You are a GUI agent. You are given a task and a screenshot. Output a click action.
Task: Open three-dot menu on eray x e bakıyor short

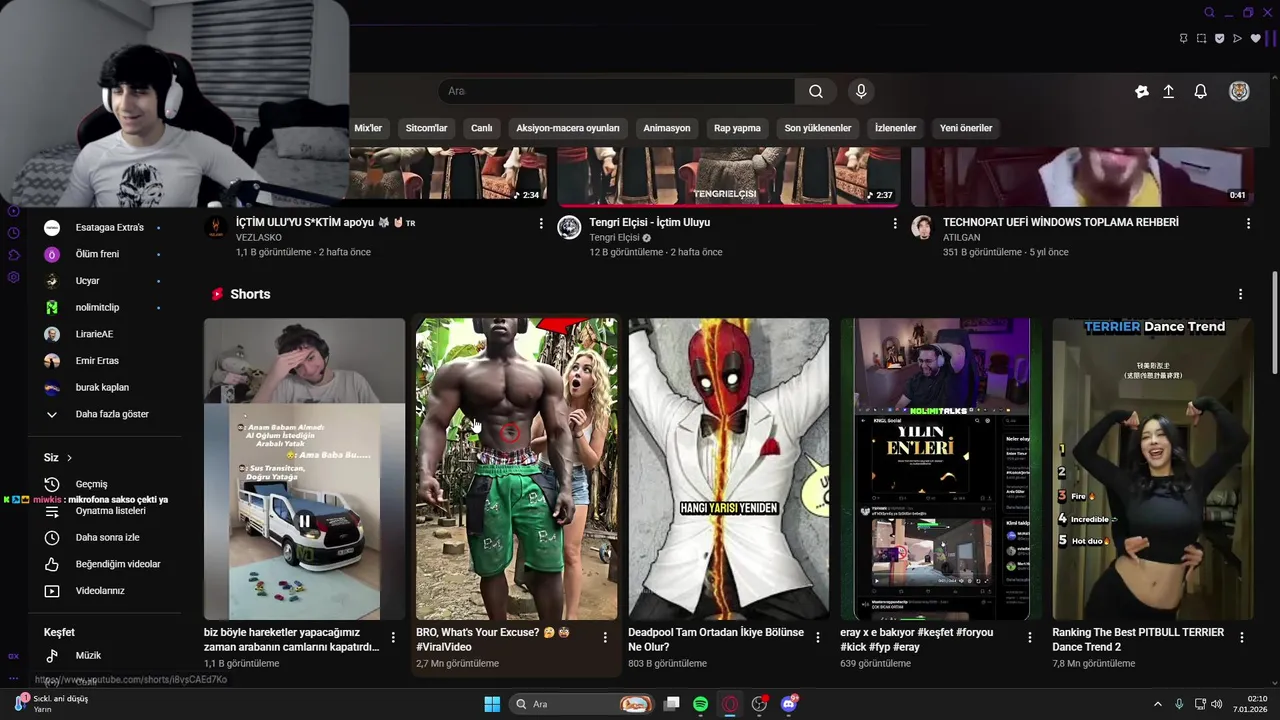[1029, 637]
